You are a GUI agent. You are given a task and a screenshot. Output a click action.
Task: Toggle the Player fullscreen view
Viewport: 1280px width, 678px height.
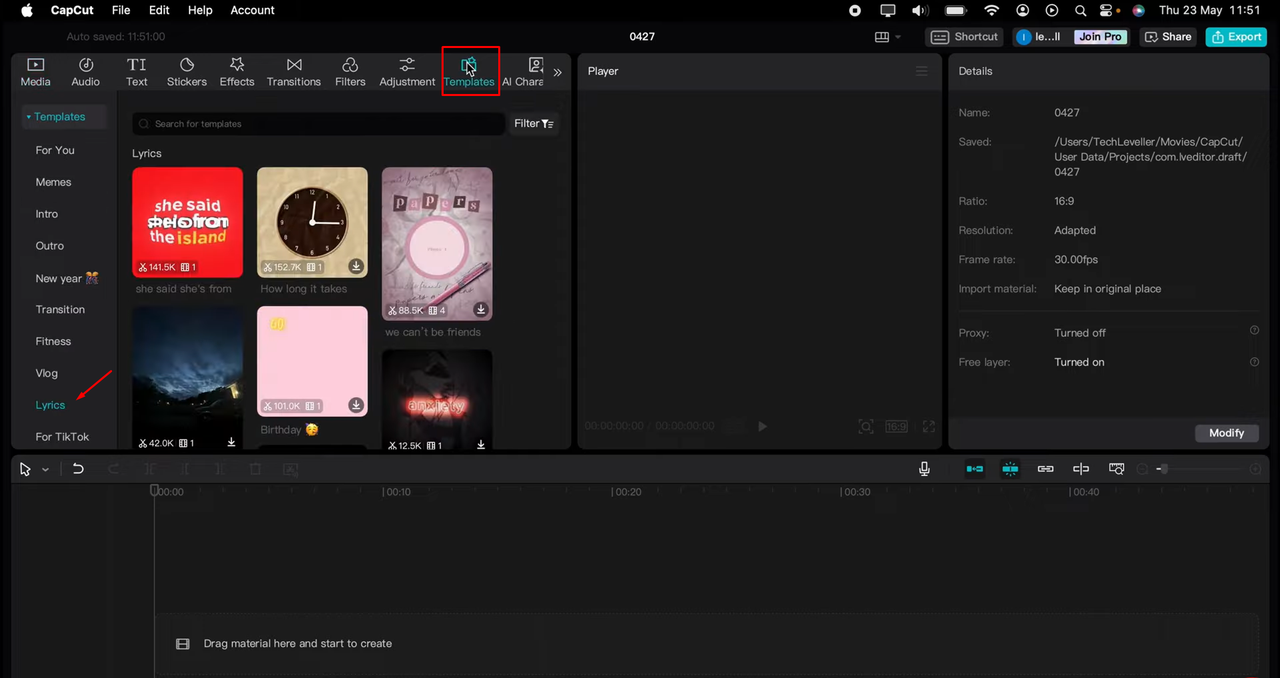pyautogui.click(x=929, y=426)
